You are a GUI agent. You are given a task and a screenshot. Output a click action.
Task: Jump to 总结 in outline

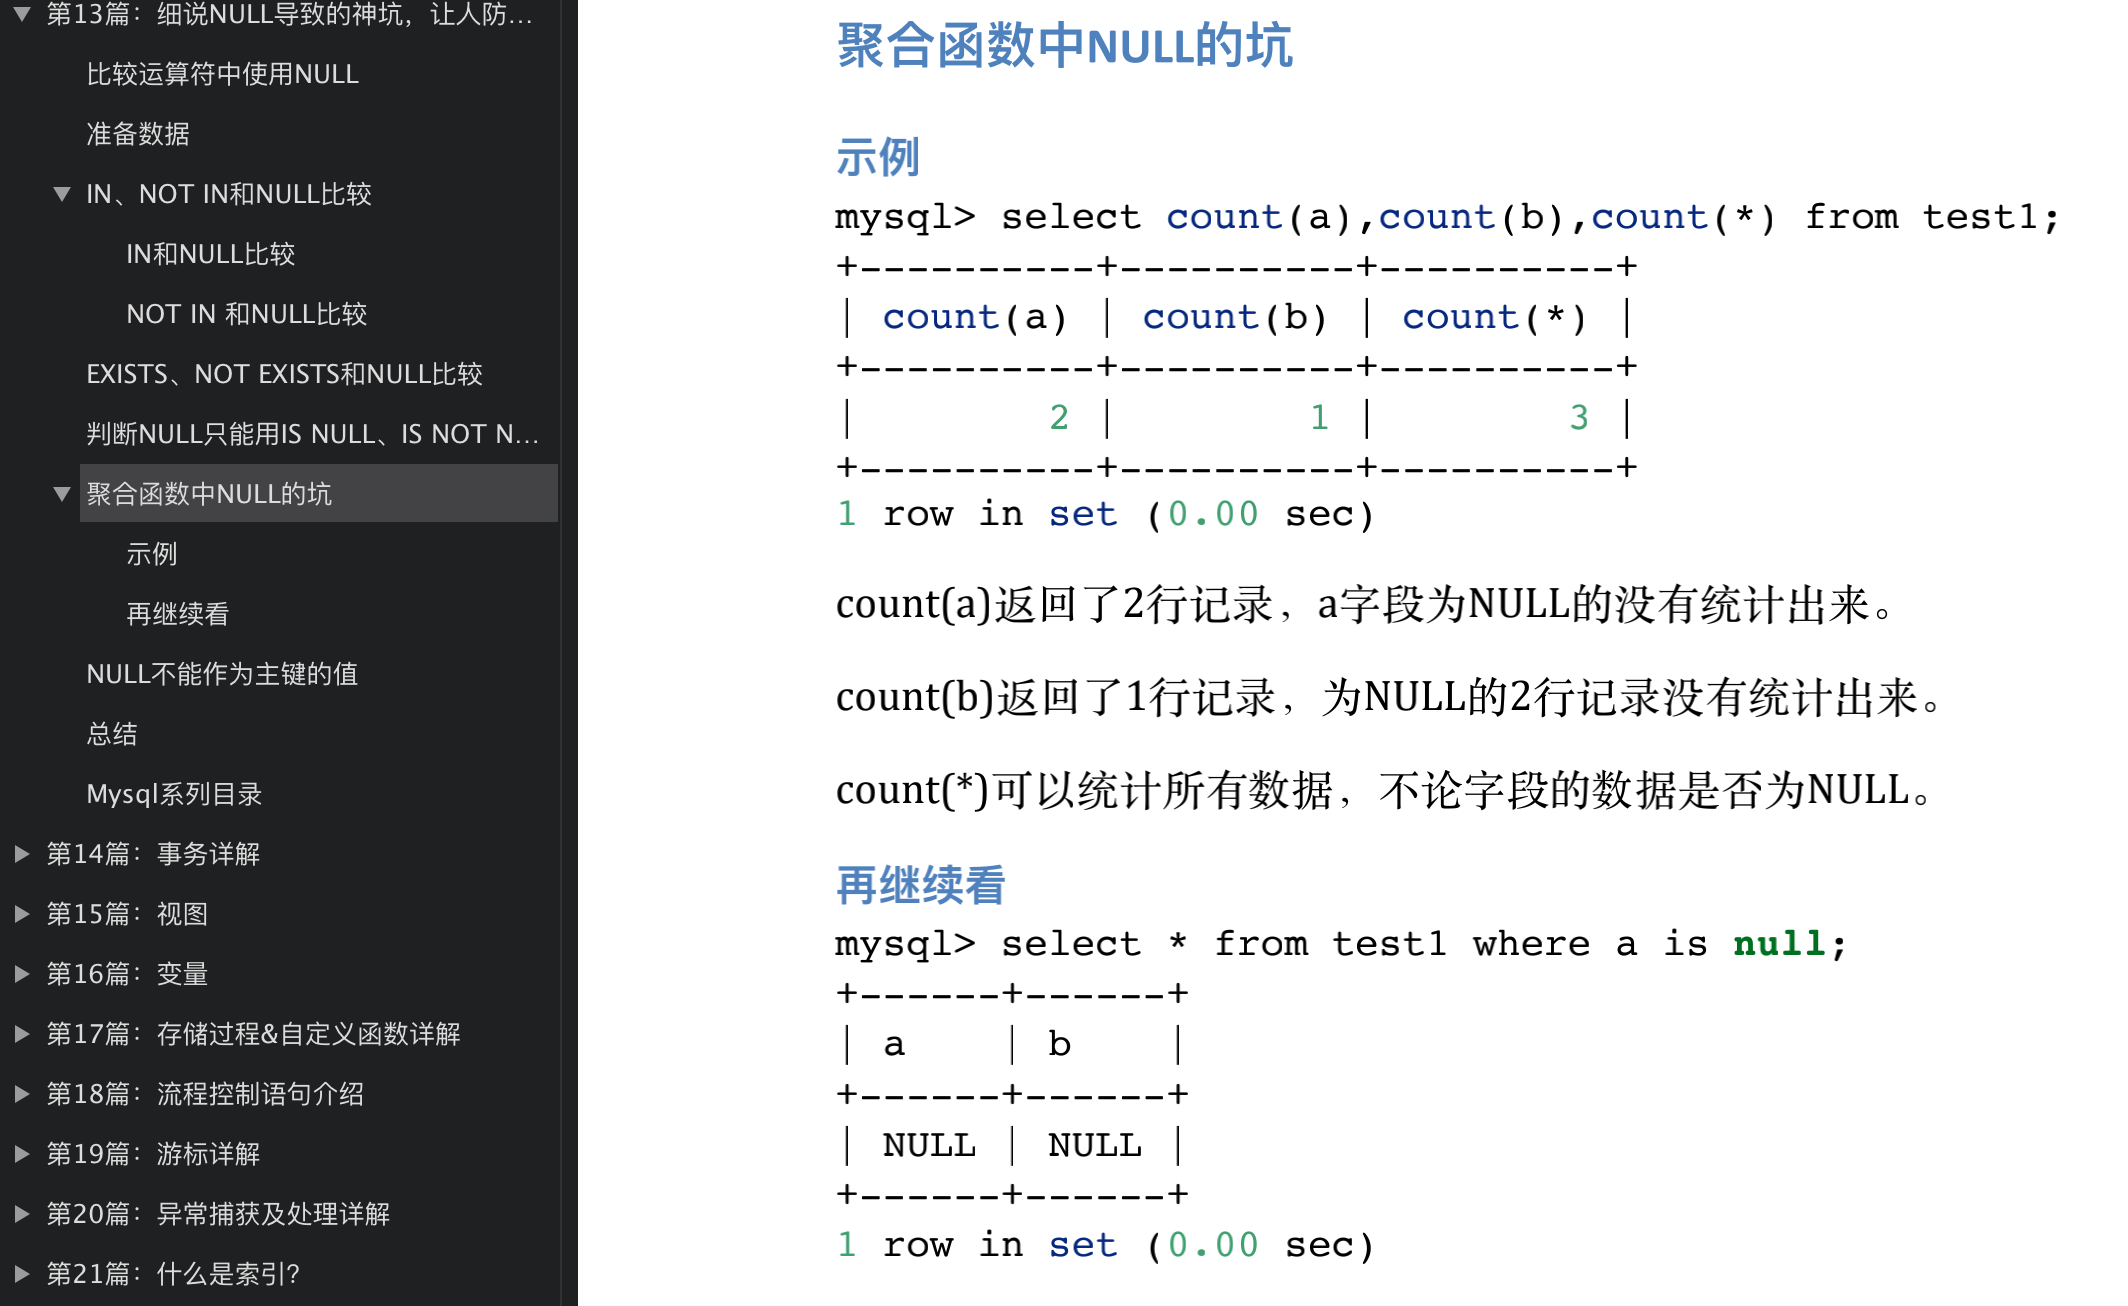pos(112,734)
